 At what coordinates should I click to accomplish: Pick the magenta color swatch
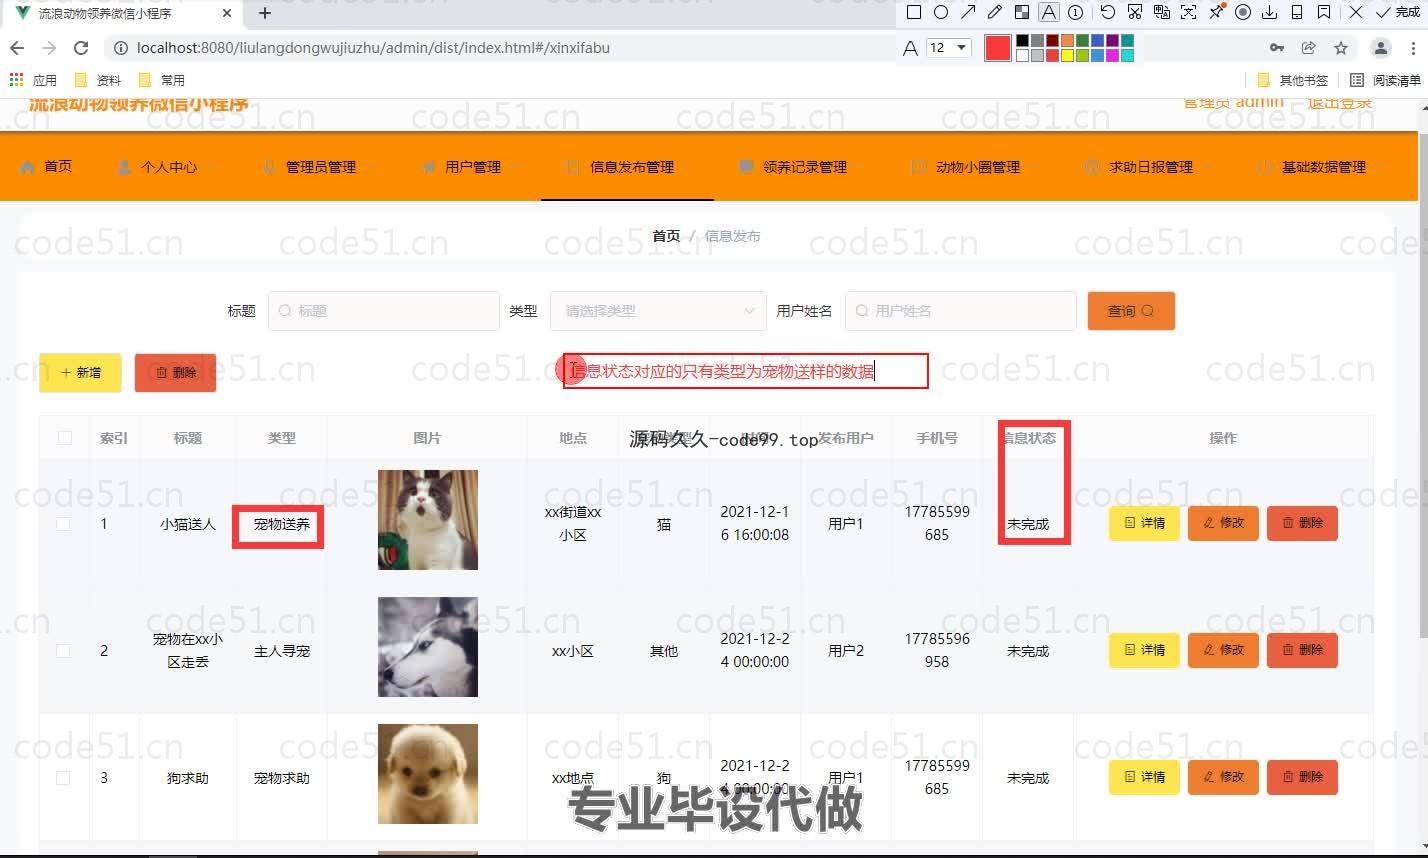tap(1112, 55)
